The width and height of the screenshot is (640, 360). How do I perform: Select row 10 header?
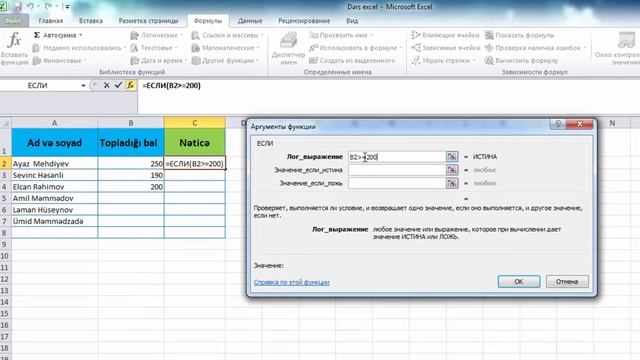click(x=5, y=256)
